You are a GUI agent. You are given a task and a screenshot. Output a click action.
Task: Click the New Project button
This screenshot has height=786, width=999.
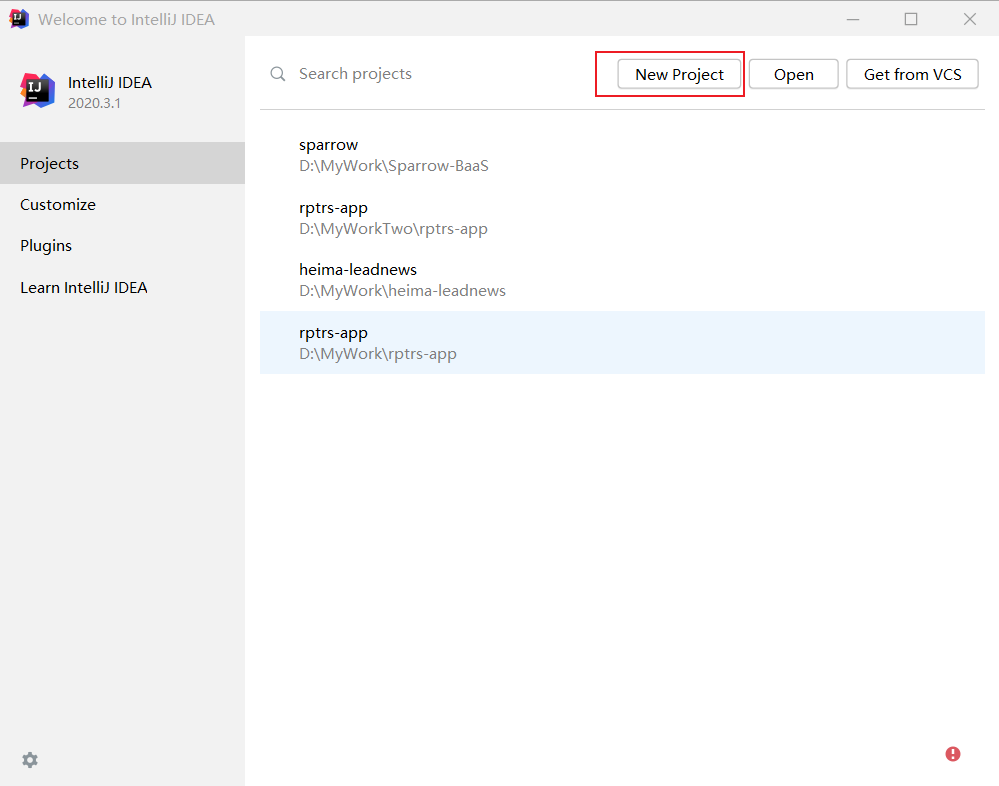click(x=679, y=75)
